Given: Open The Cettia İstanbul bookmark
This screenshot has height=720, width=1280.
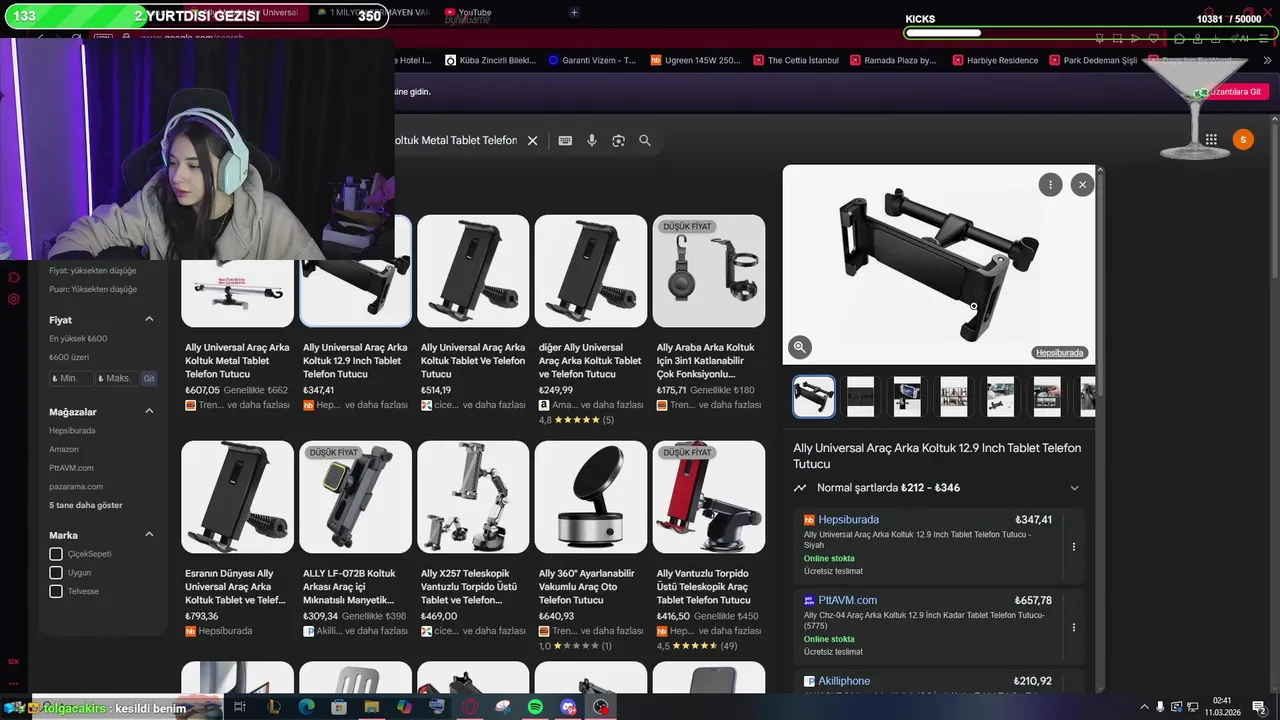Looking at the screenshot, I should pos(796,60).
